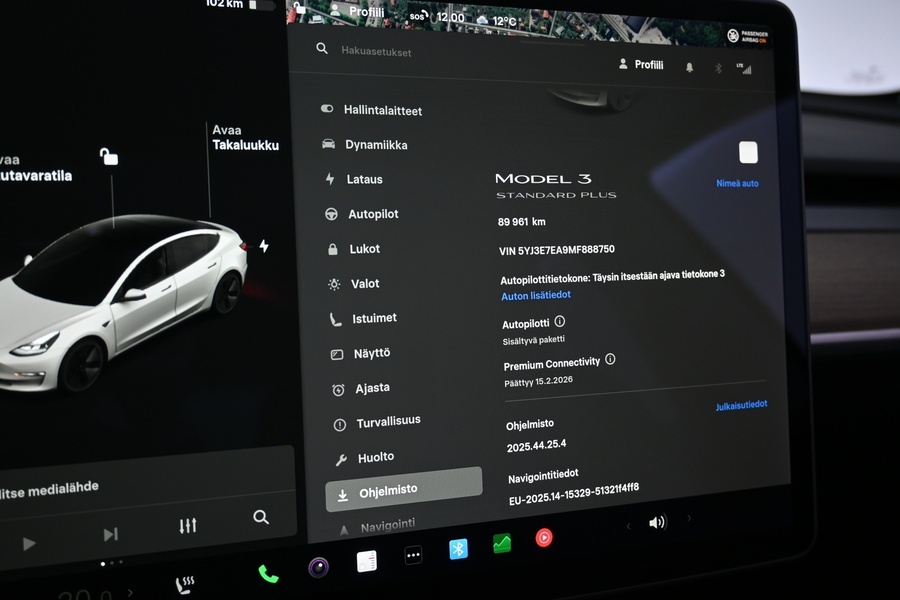Tap the search icon in the media player
The image size is (900, 600).
(x=261, y=518)
